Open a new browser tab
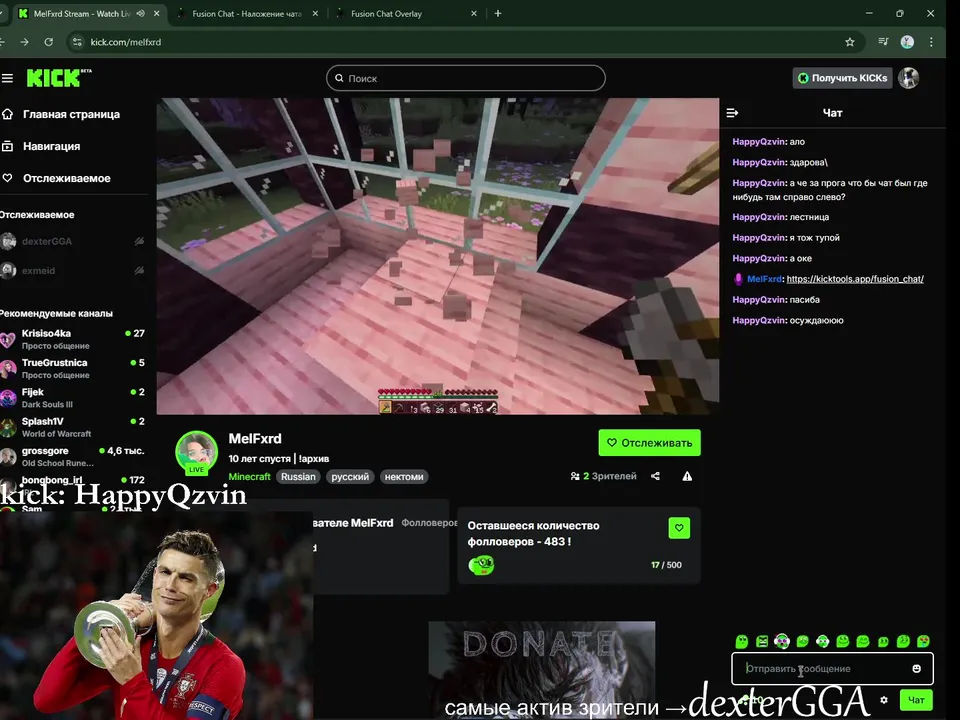The width and height of the screenshot is (960, 720). (498, 13)
